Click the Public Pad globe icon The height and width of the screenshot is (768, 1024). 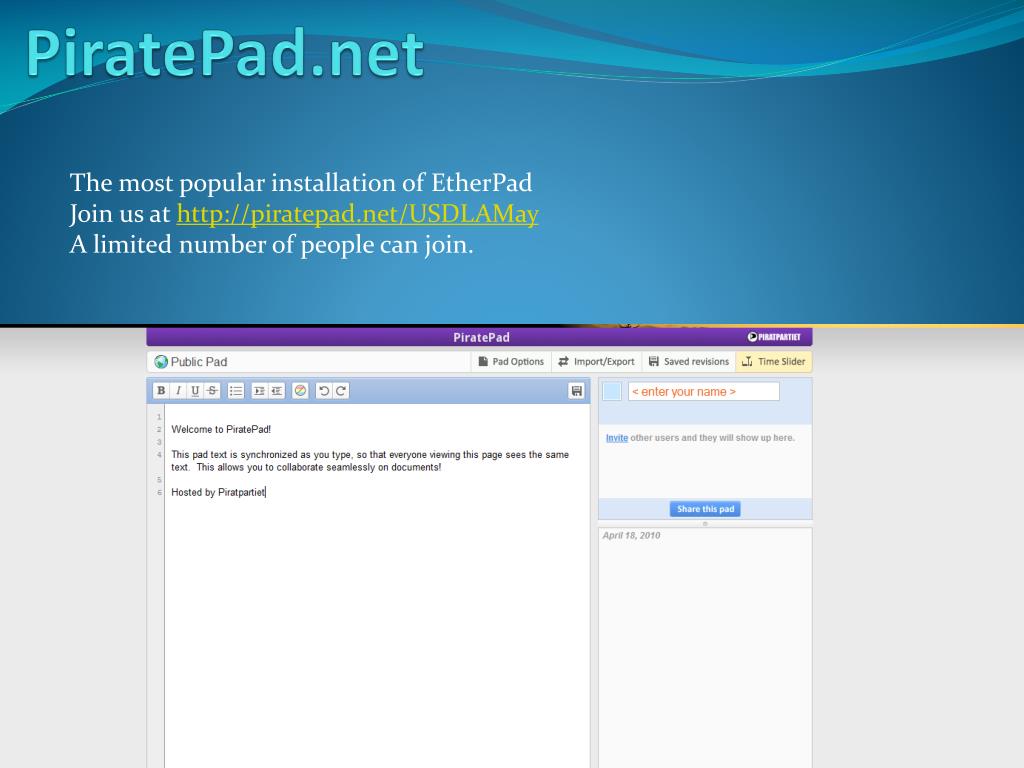[161, 361]
